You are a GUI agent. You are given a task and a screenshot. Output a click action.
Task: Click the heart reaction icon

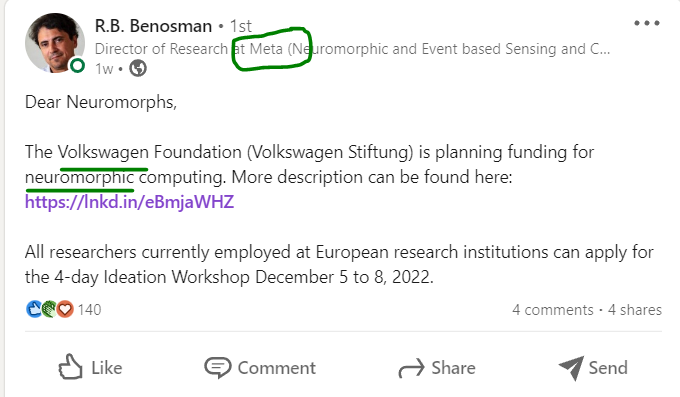click(65, 309)
